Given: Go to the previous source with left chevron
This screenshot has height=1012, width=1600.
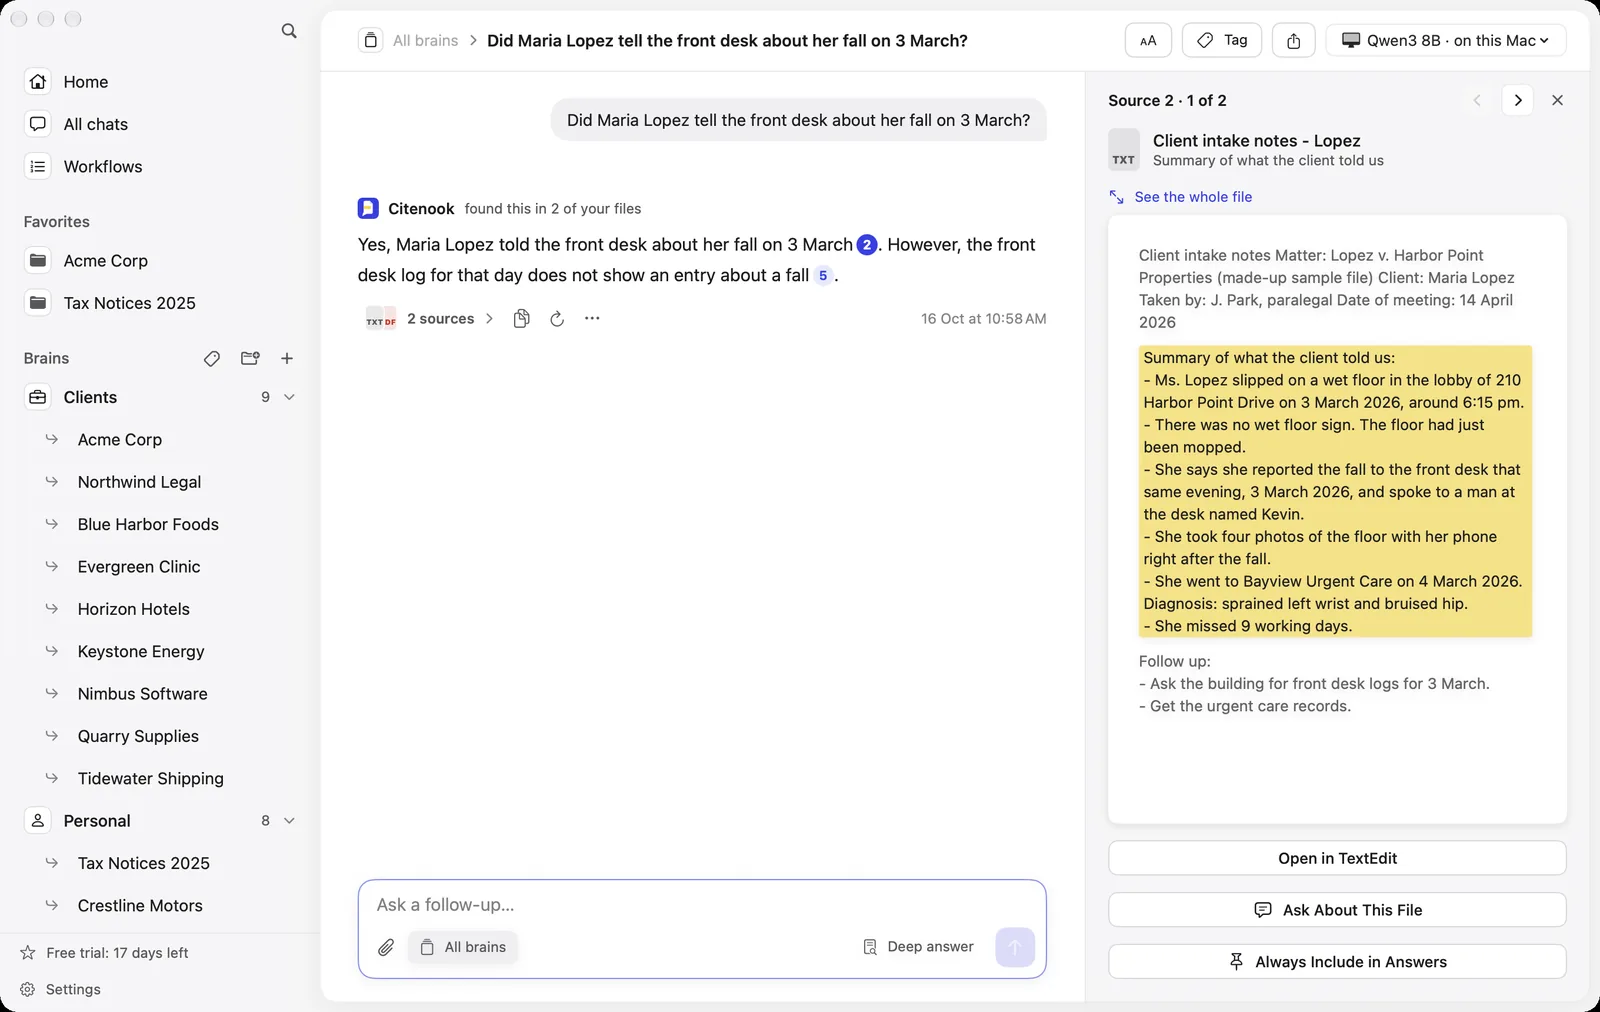Looking at the screenshot, I should [1477, 100].
